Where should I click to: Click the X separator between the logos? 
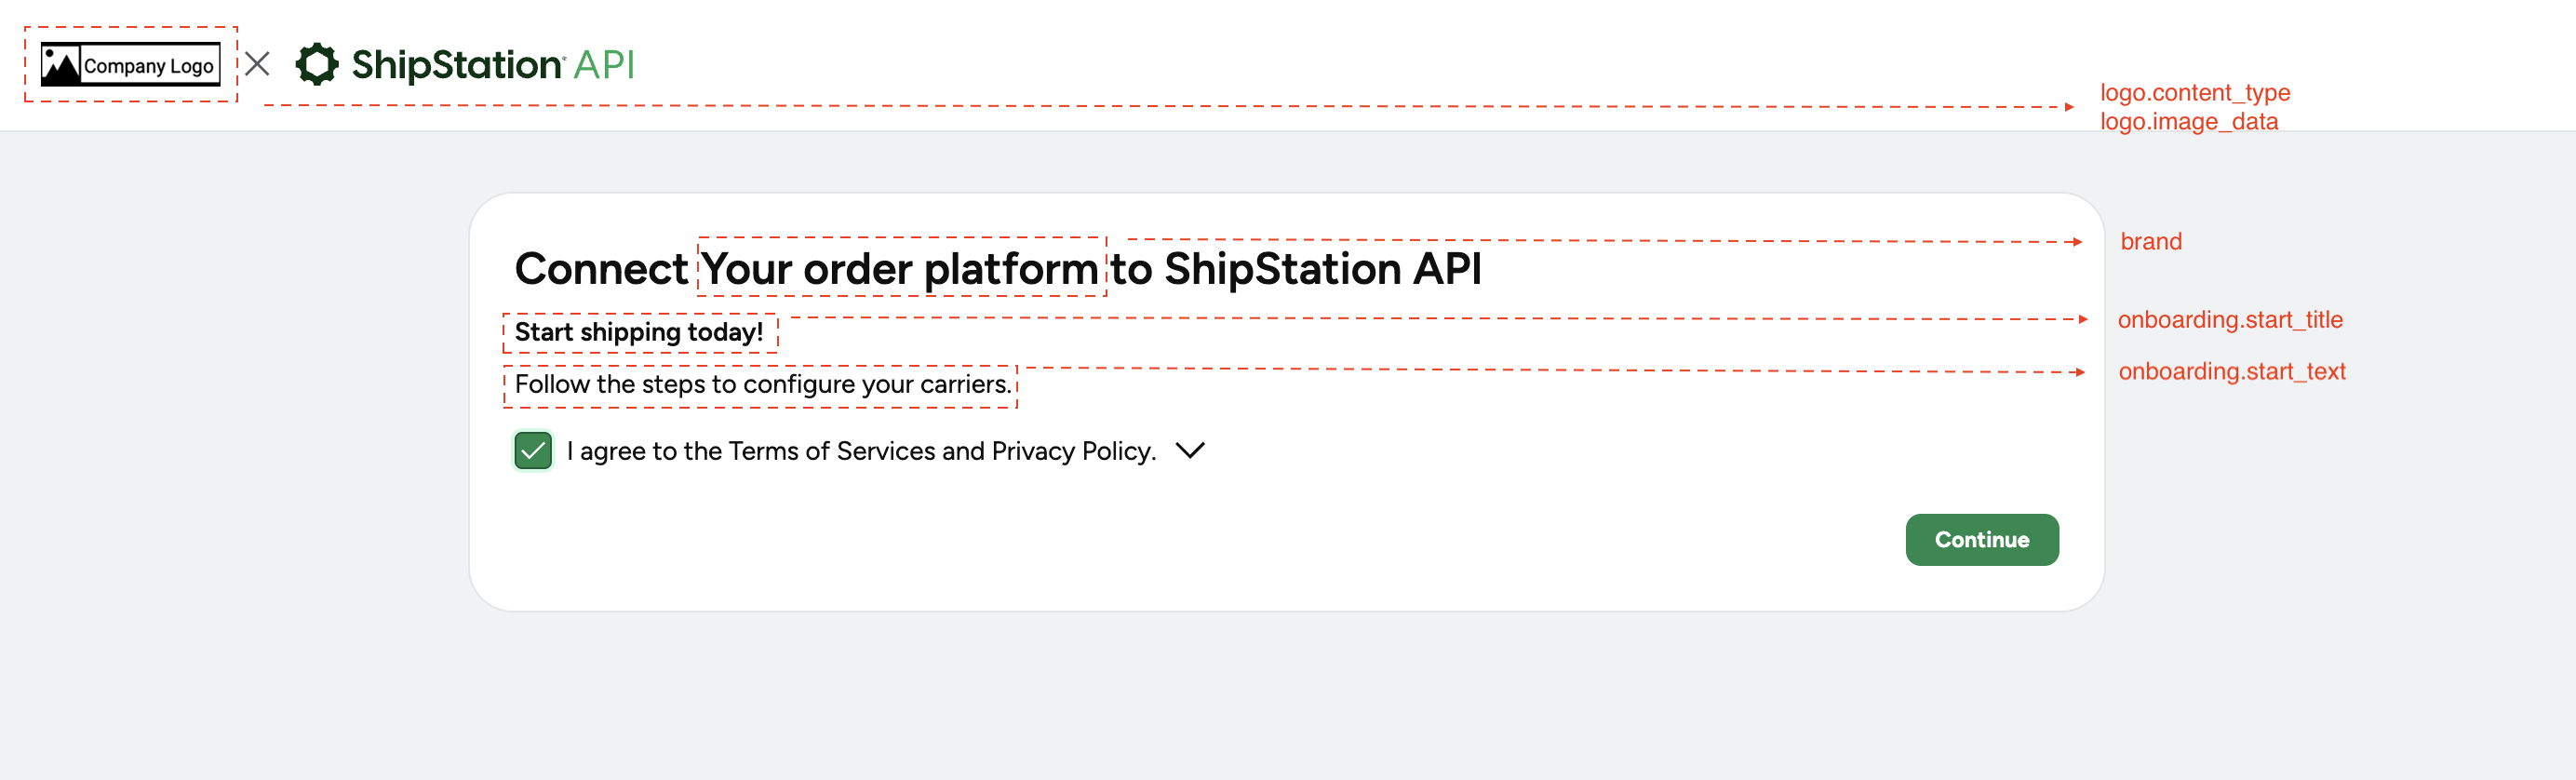257,64
